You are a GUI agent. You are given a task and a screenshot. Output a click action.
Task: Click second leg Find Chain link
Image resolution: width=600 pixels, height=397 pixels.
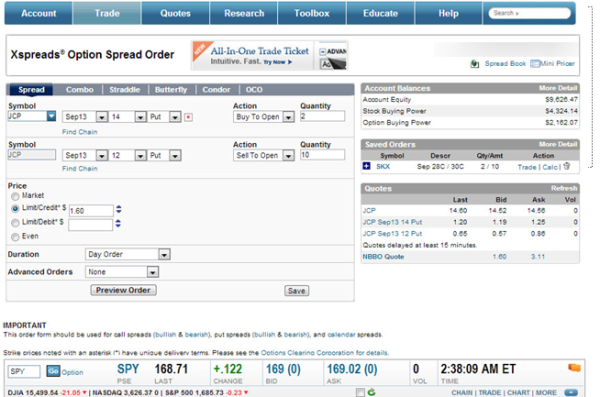(x=80, y=168)
